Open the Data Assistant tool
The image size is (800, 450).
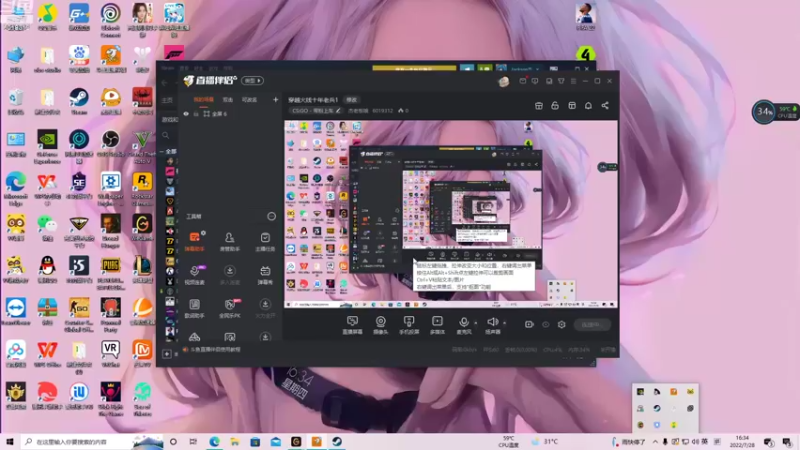pos(195,308)
